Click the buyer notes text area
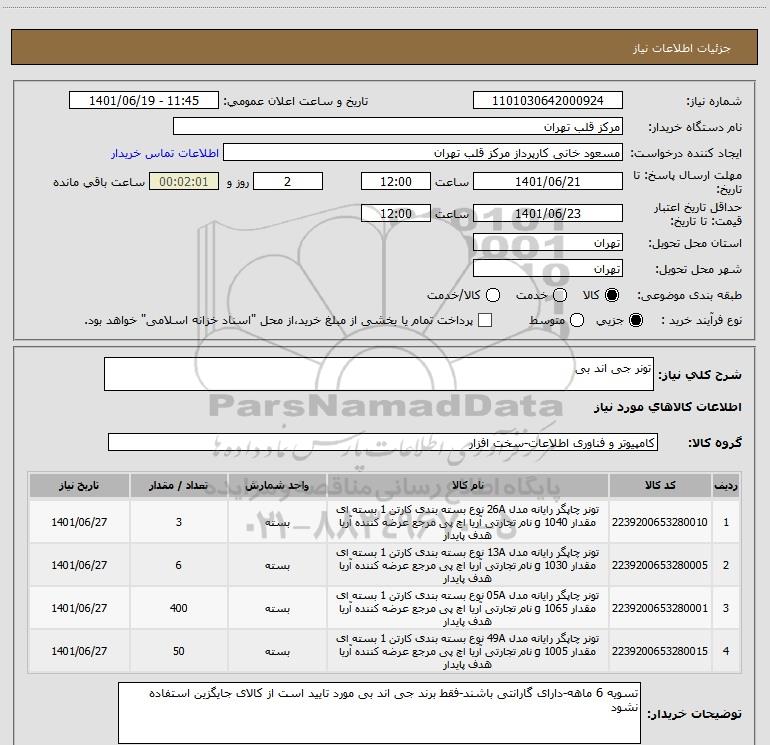This screenshot has width=770, height=745. coord(379,713)
